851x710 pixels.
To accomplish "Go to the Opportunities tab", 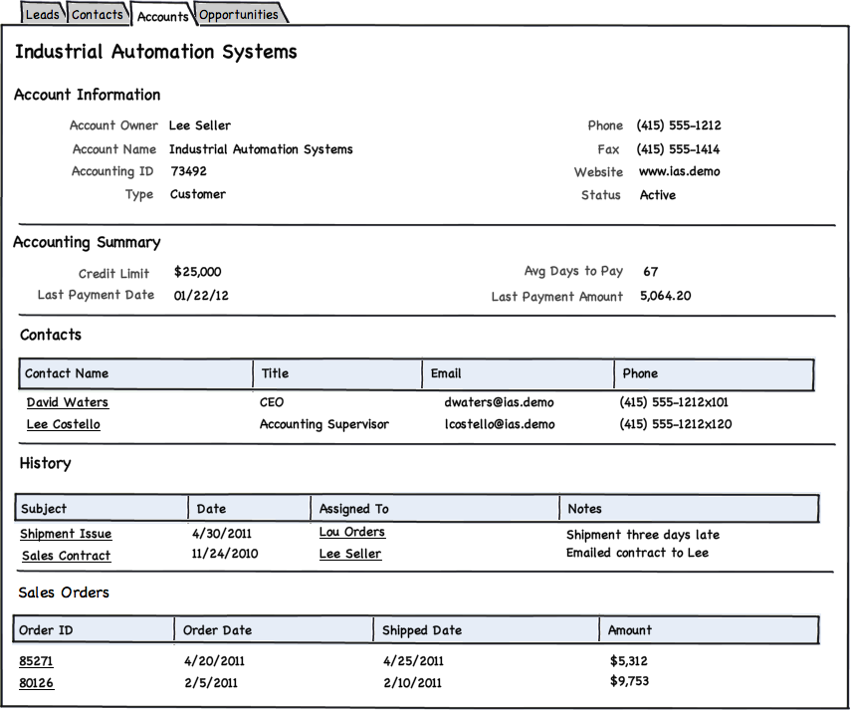I will click(x=238, y=14).
